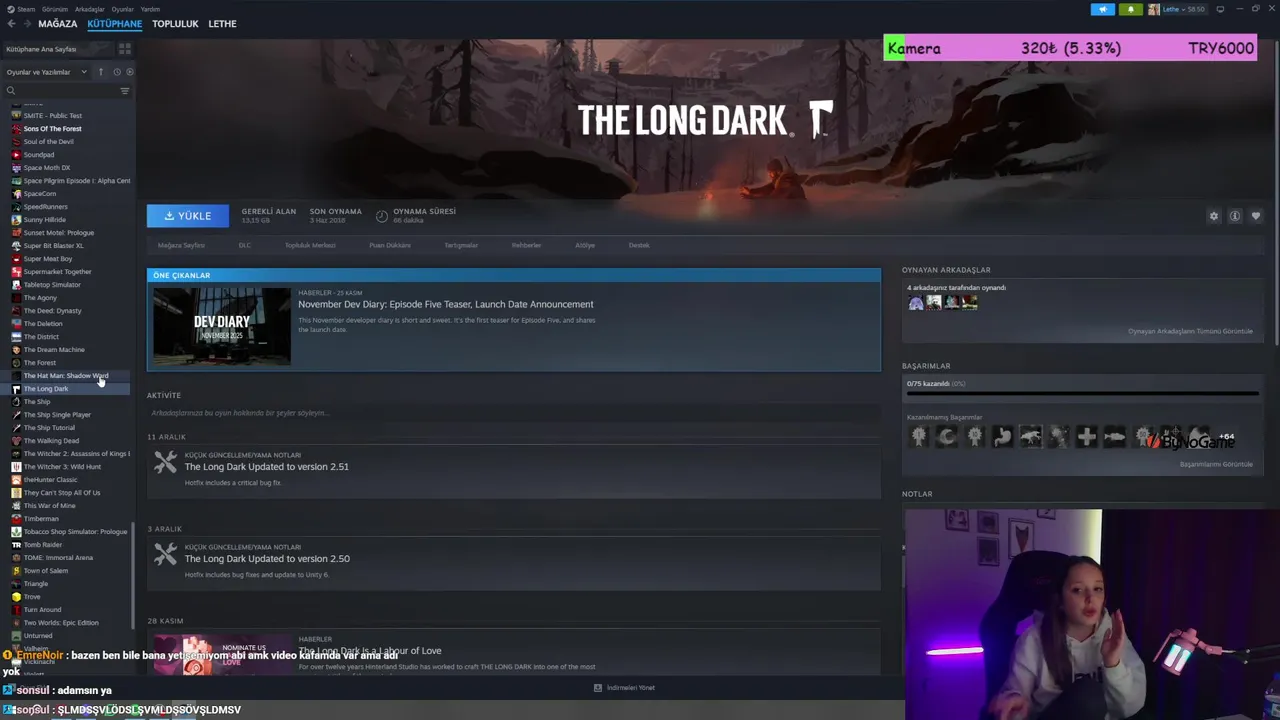The width and height of the screenshot is (1280, 720).
Task: Open the Oyunlar menu
Action: [x=122, y=9]
